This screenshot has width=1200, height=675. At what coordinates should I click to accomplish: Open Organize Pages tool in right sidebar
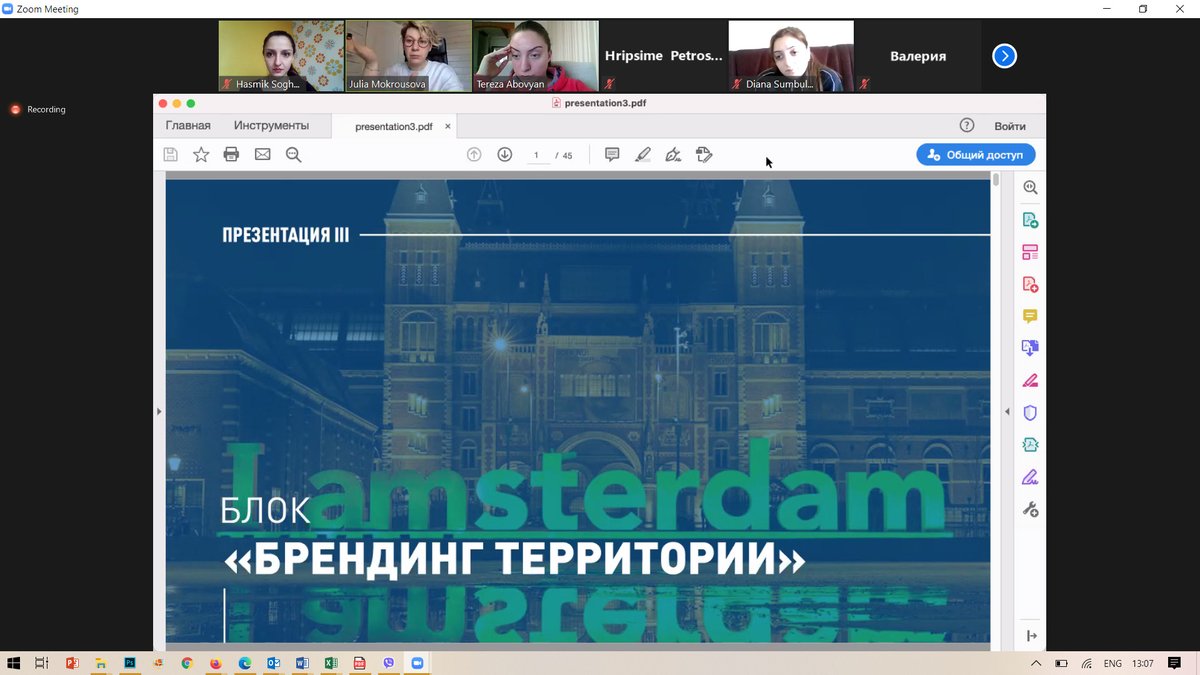pos(1030,252)
